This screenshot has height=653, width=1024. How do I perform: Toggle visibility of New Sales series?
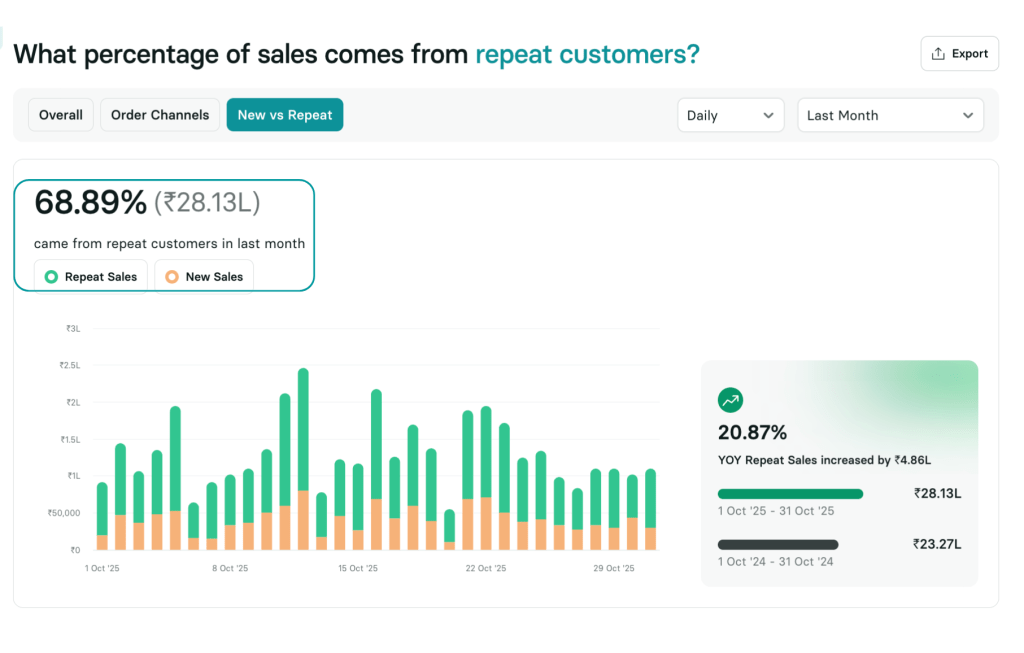pos(203,276)
